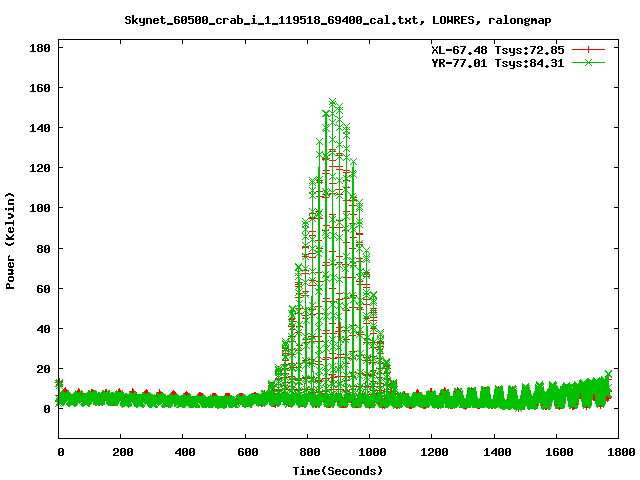Screen dimensions: 640x480
Task: Click the x-axis tick label 1800
Action: point(621,452)
